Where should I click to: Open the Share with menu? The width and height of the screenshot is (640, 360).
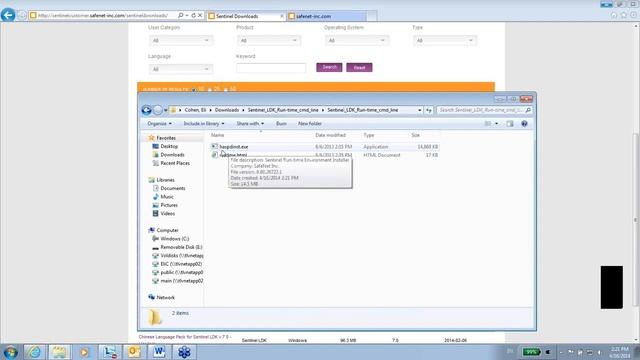(250, 124)
